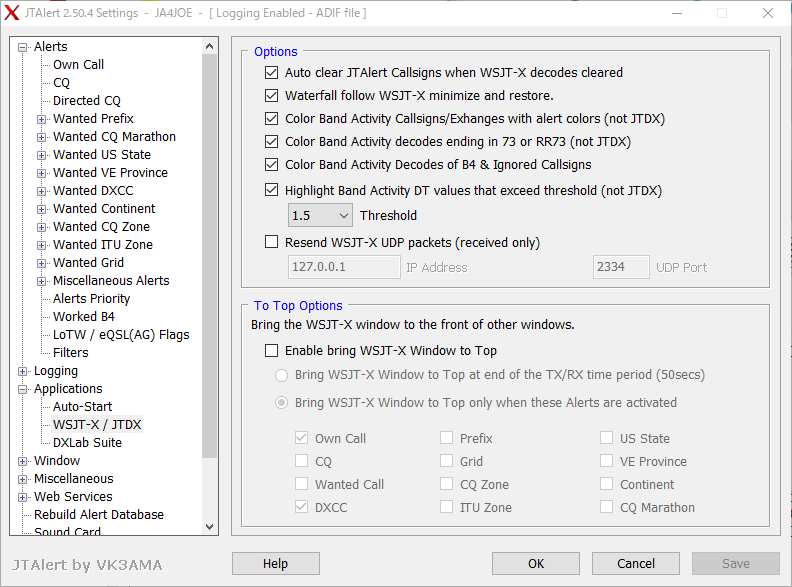Select Own Call in the tree

(x=78, y=65)
